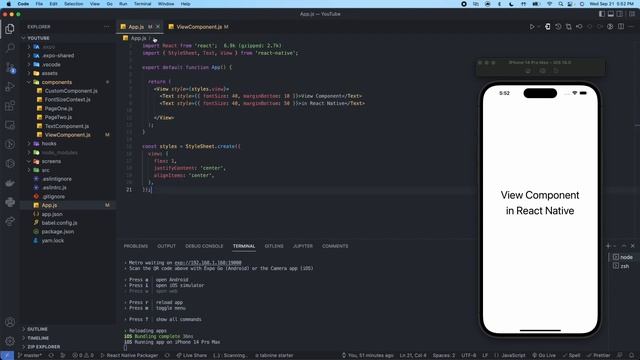This screenshot has height=360, width=640.
Task: Click React Native Packager in the status bar
Action: pos(129,356)
